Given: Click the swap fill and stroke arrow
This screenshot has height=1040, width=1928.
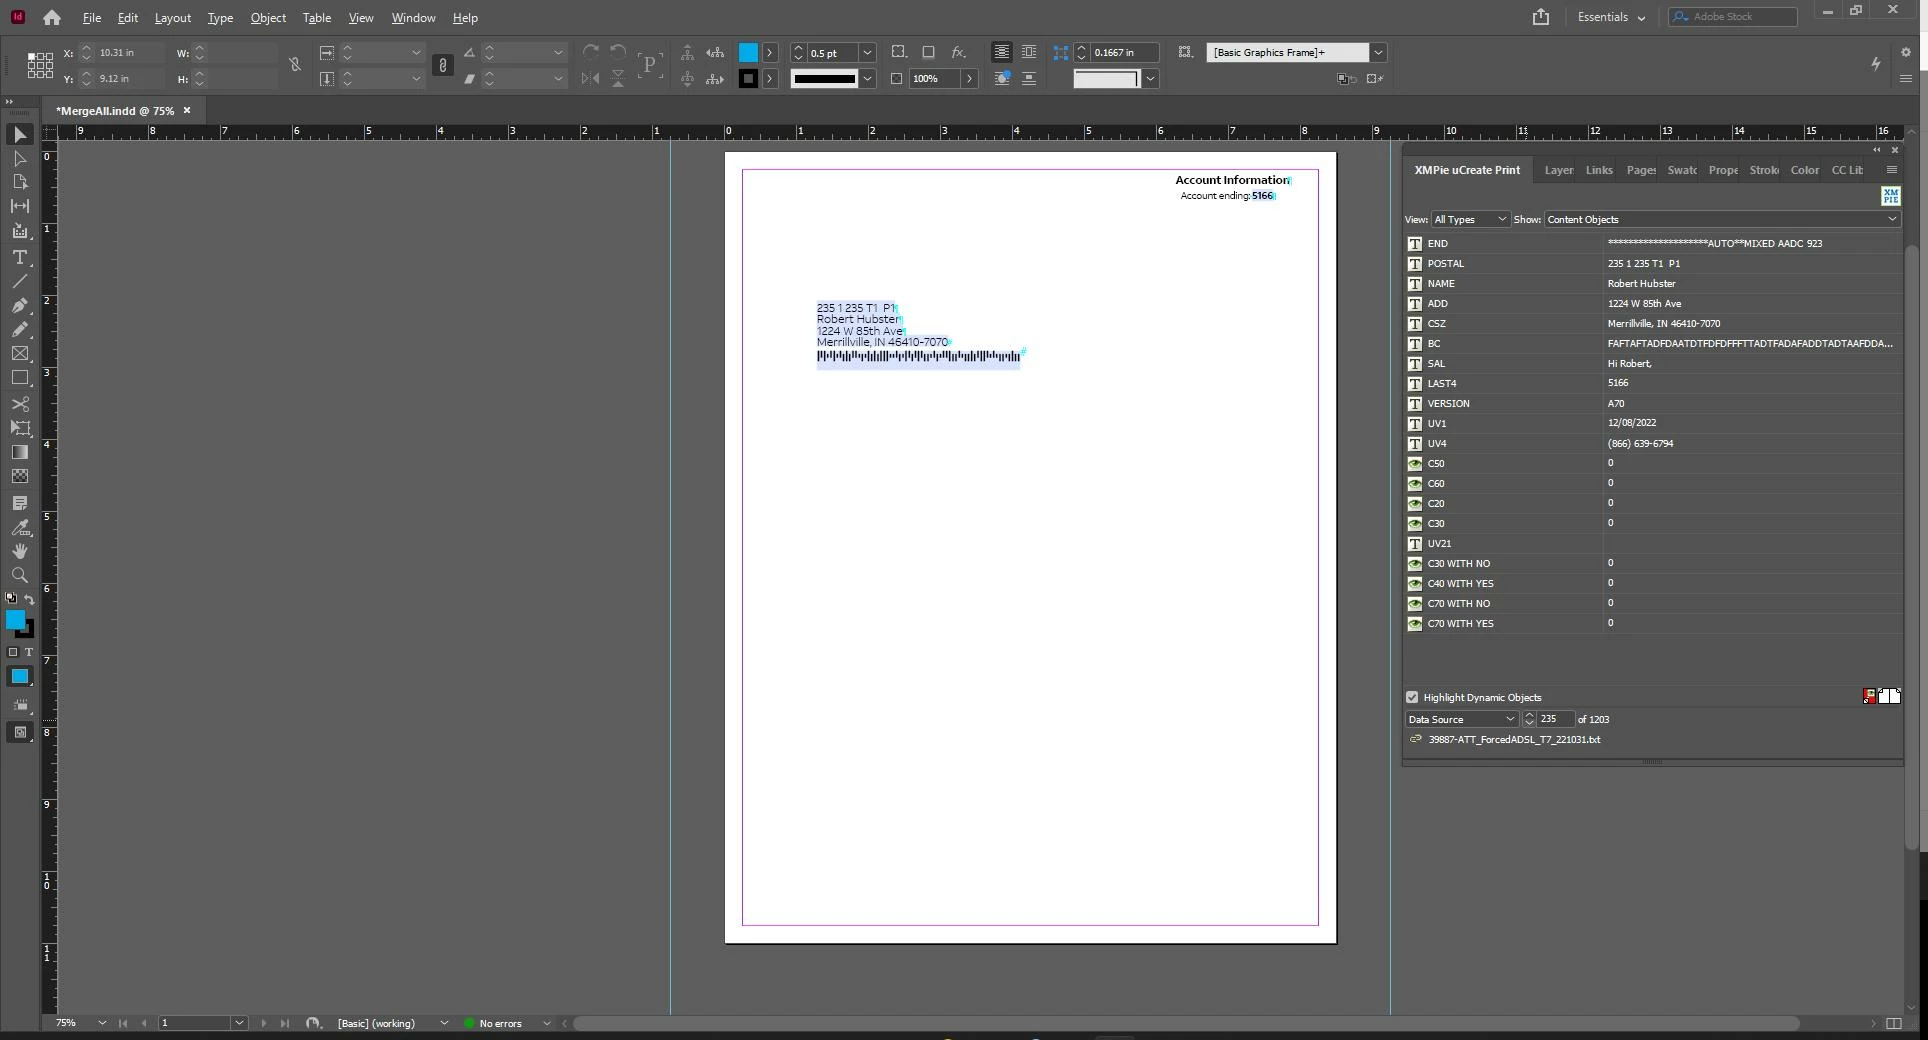Looking at the screenshot, I should 29,600.
